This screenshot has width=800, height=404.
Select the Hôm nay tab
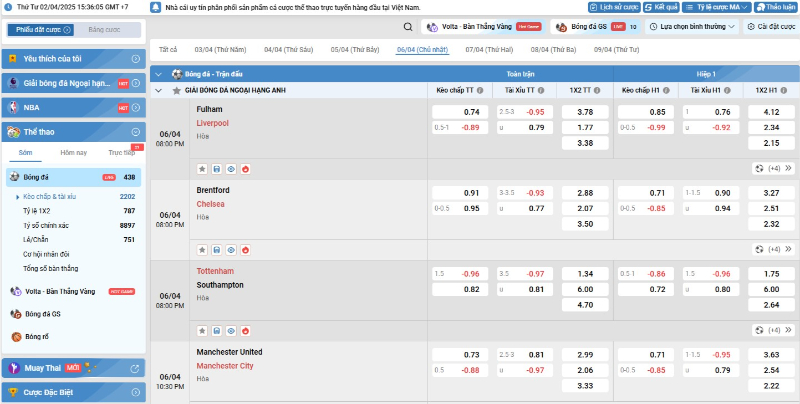[x=73, y=153]
